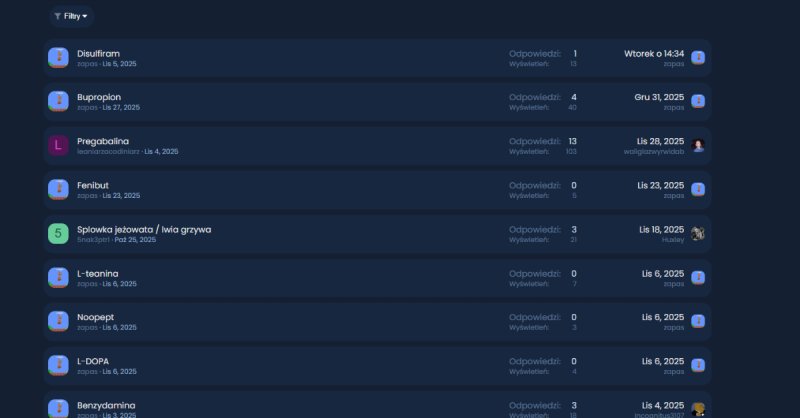Click author avatar beside Bupropion
The height and width of the screenshot is (418, 800).
click(58, 101)
